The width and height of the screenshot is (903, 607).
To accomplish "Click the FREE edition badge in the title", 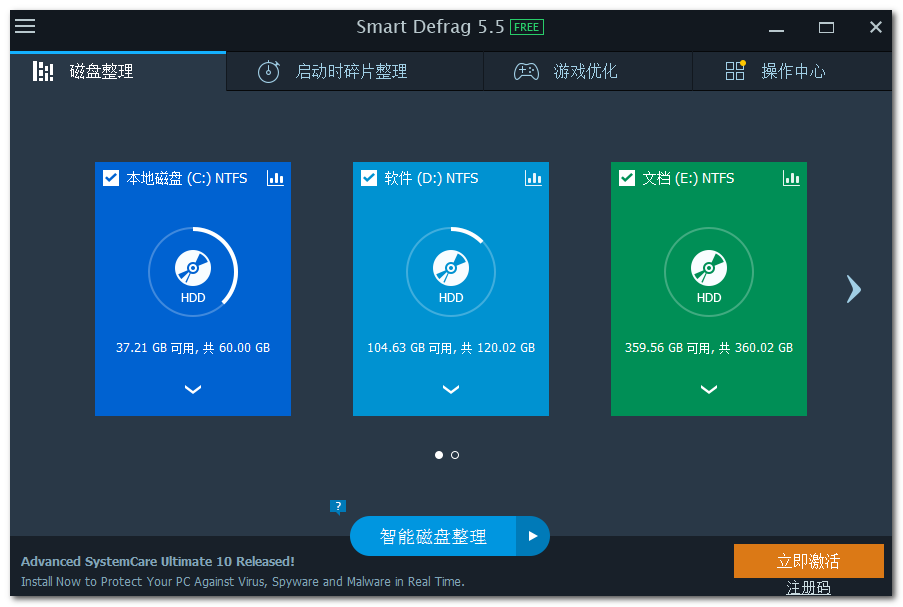I will [526, 27].
